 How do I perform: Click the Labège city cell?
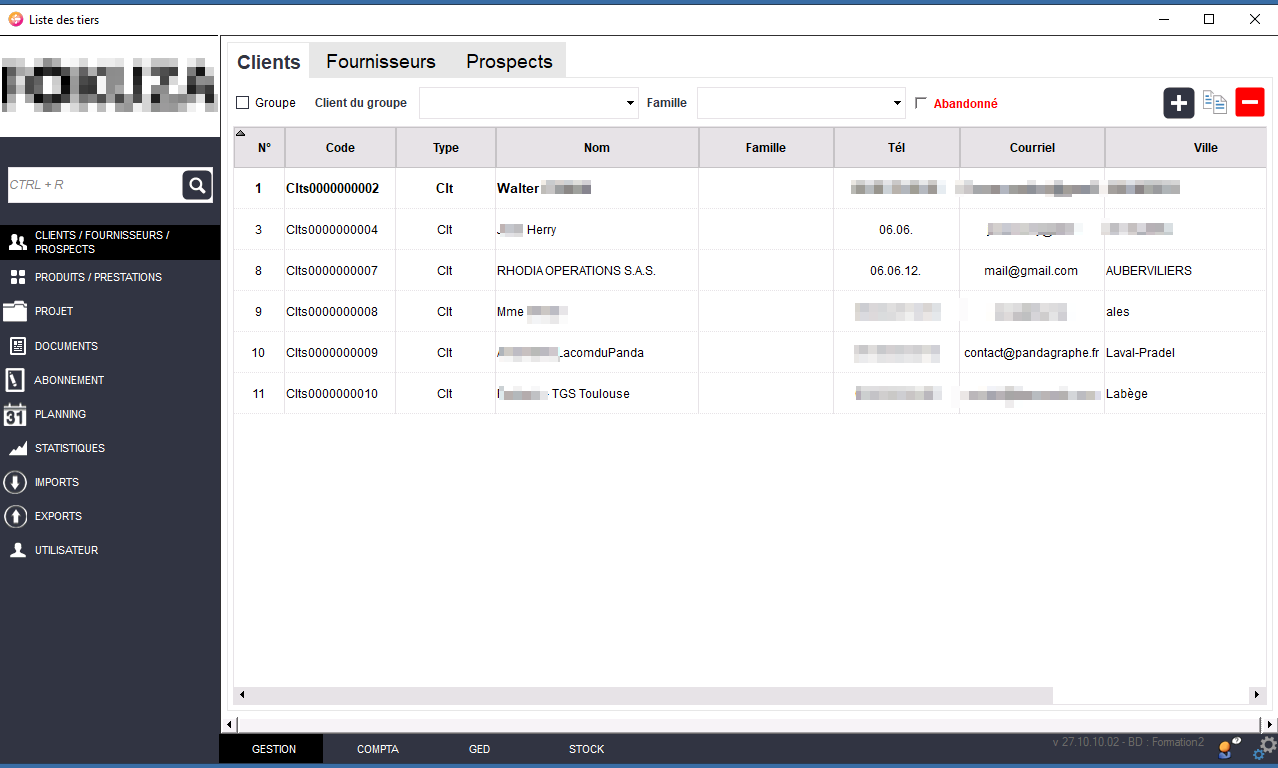tap(1186, 394)
